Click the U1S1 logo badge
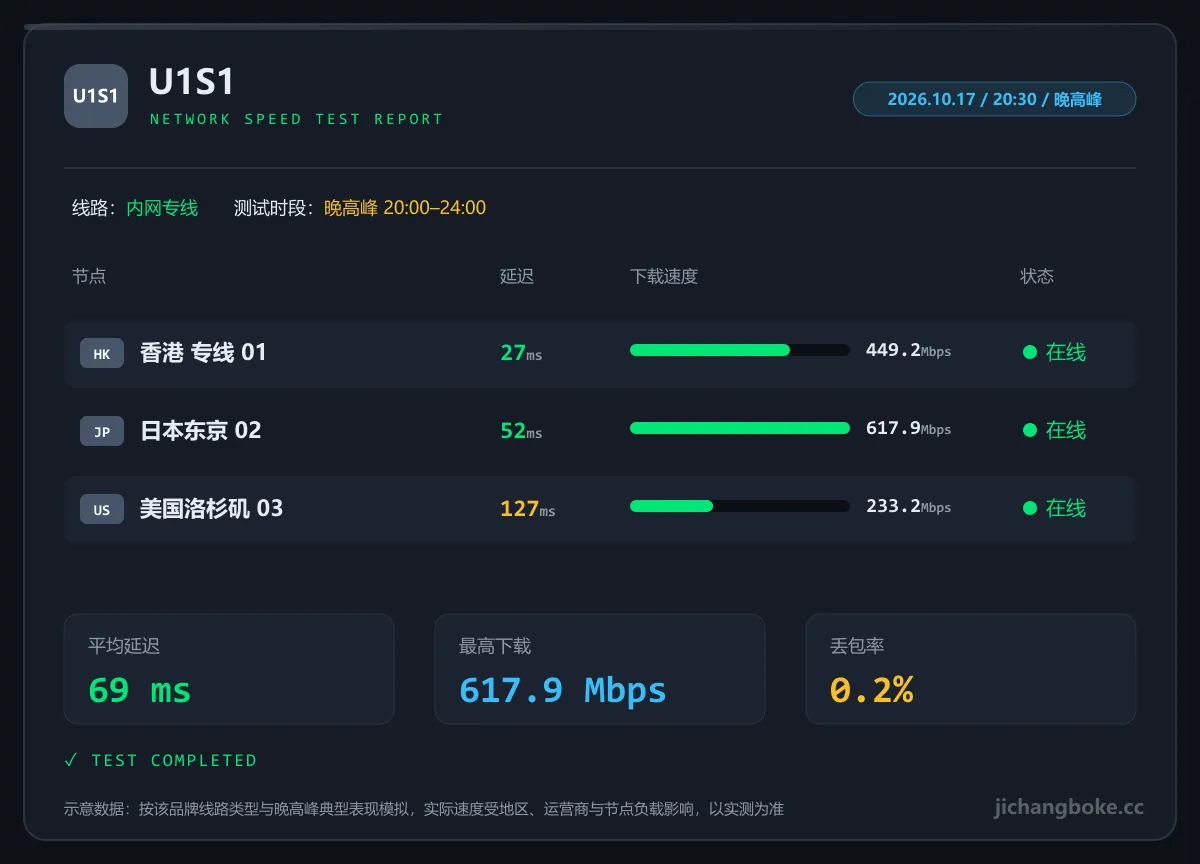Viewport: 1200px width, 864px height. 96,96
